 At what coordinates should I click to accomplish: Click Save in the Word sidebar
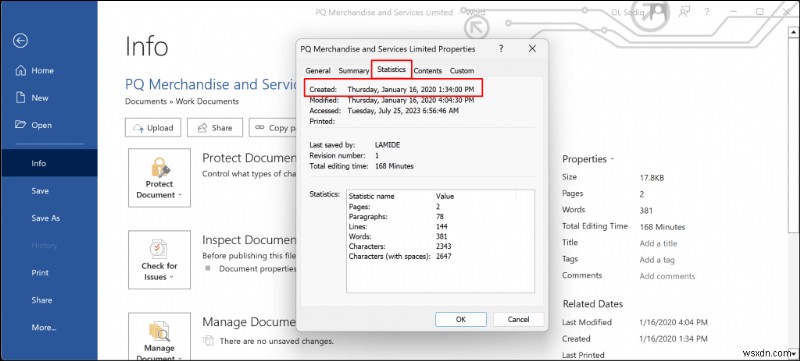coord(40,191)
